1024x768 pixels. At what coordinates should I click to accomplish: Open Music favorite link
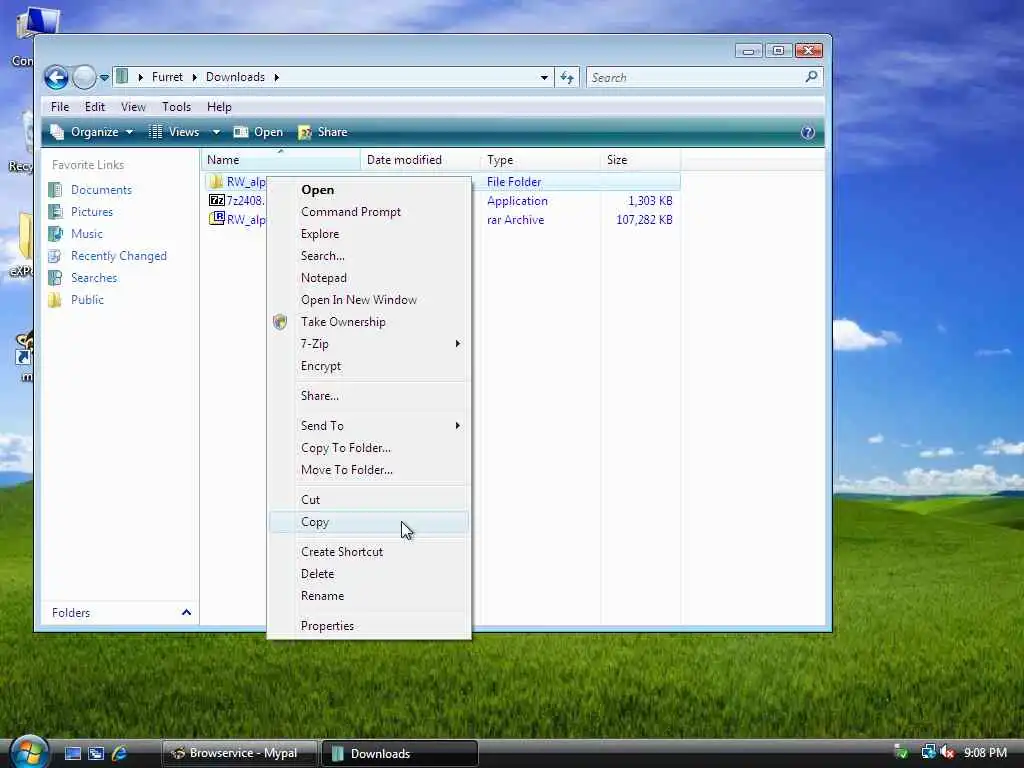(86, 234)
